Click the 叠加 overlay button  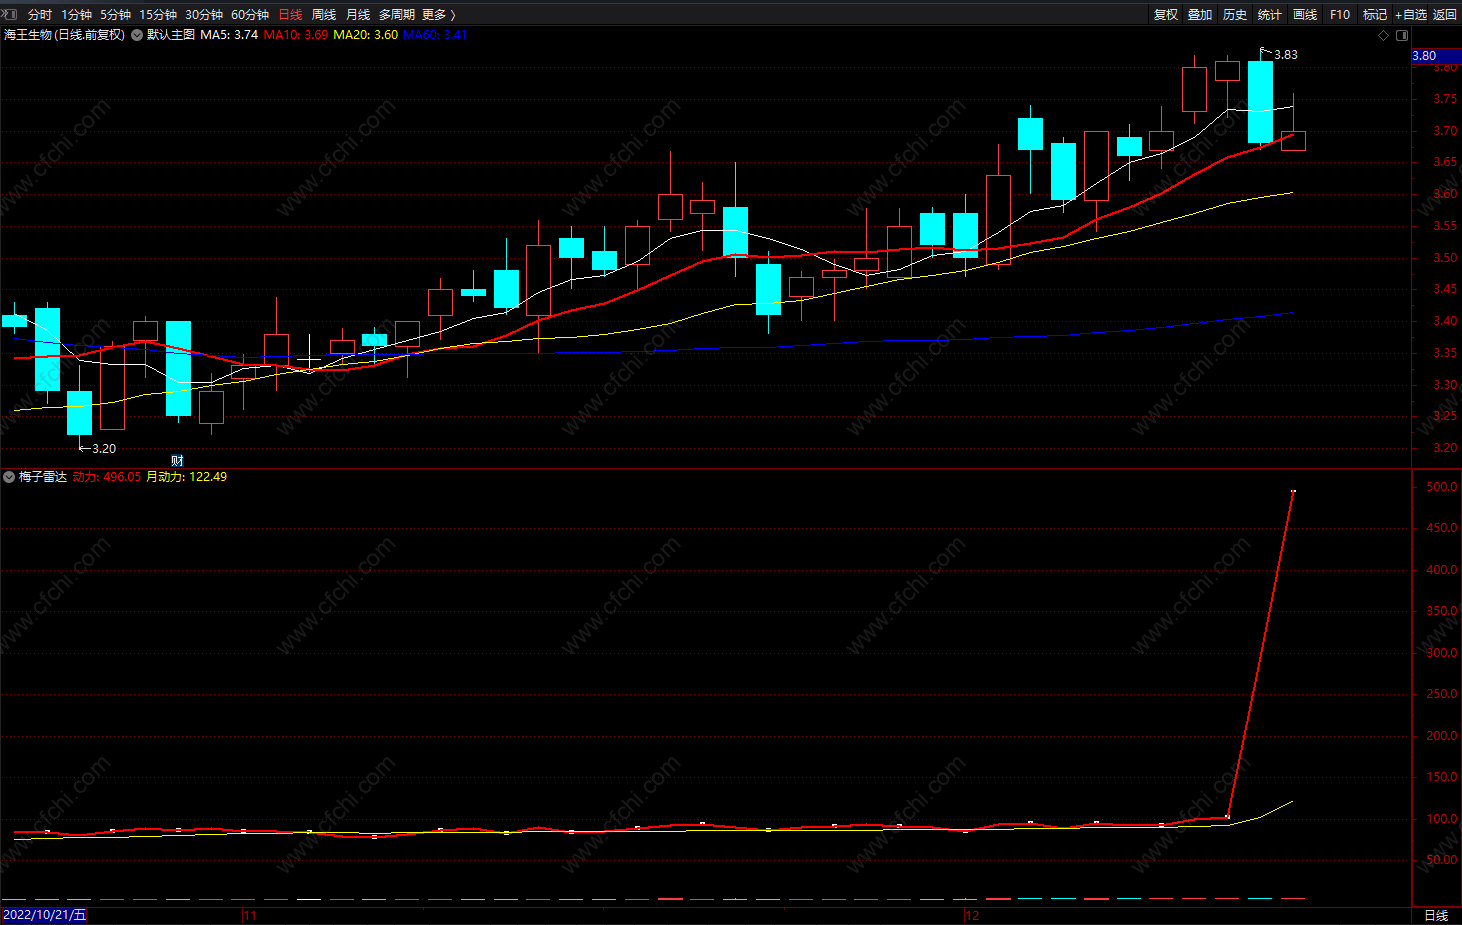pos(1200,15)
